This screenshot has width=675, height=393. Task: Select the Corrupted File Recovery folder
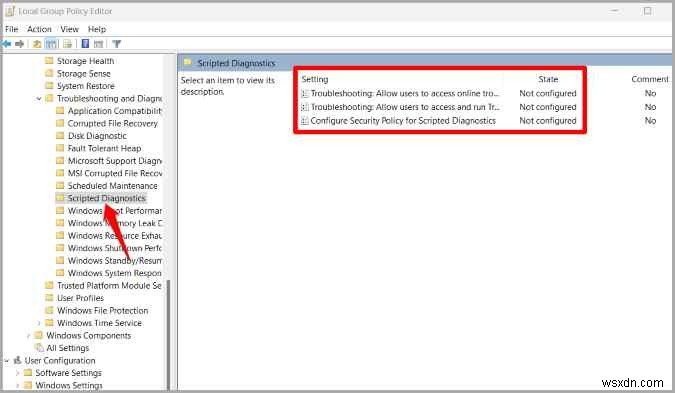click(x=112, y=124)
